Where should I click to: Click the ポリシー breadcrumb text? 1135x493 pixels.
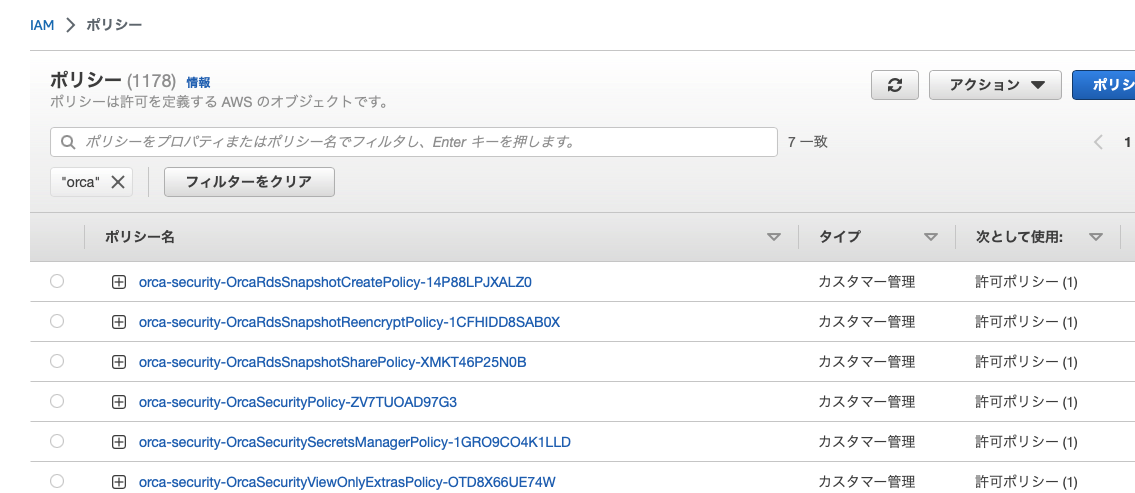(x=114, y=25)
